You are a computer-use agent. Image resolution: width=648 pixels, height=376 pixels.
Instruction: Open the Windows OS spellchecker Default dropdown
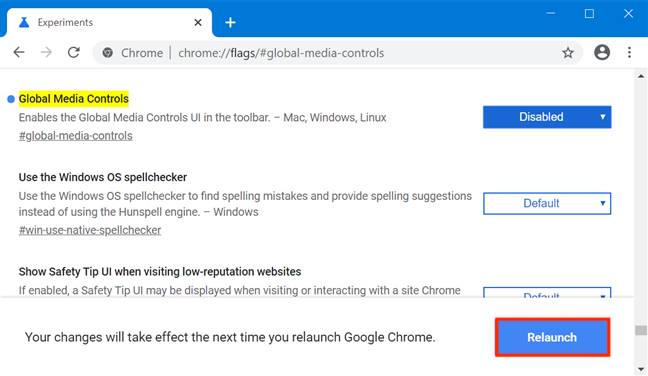click(x=547, y=203)
